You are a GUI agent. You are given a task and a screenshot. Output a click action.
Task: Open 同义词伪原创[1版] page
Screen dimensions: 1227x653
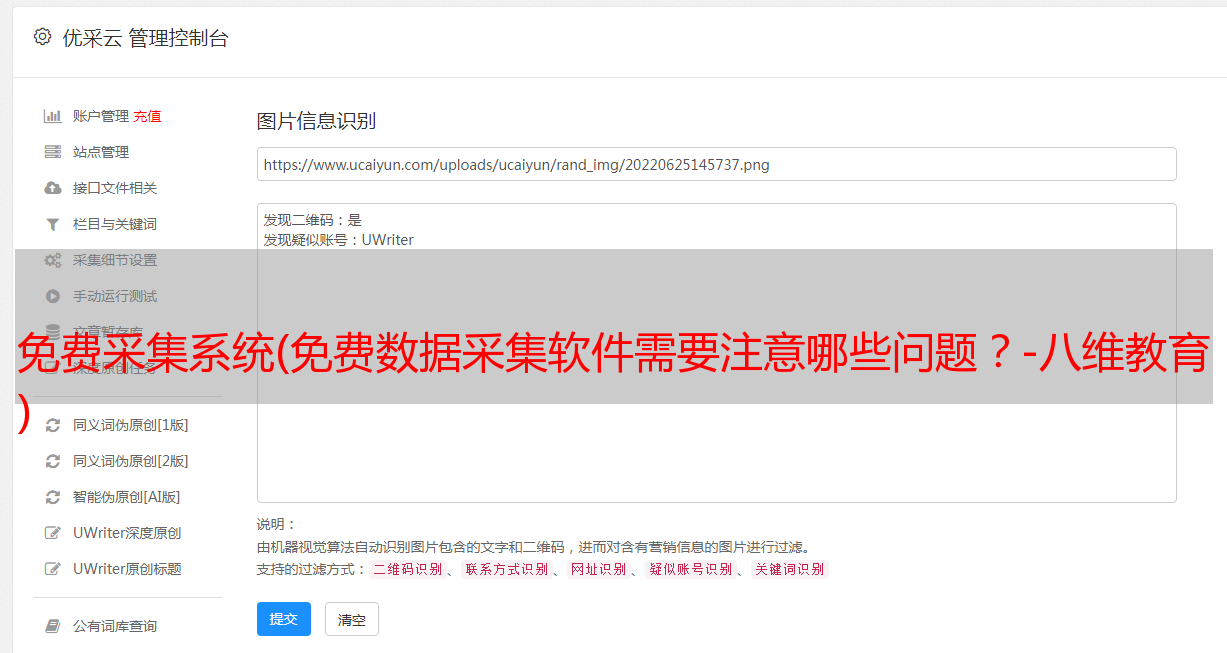tap(131, 425)
